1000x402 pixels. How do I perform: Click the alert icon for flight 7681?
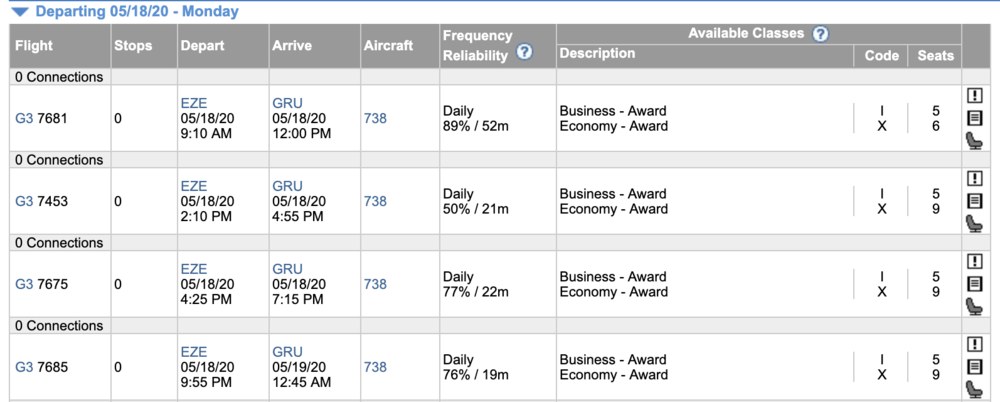pos(975,96)
